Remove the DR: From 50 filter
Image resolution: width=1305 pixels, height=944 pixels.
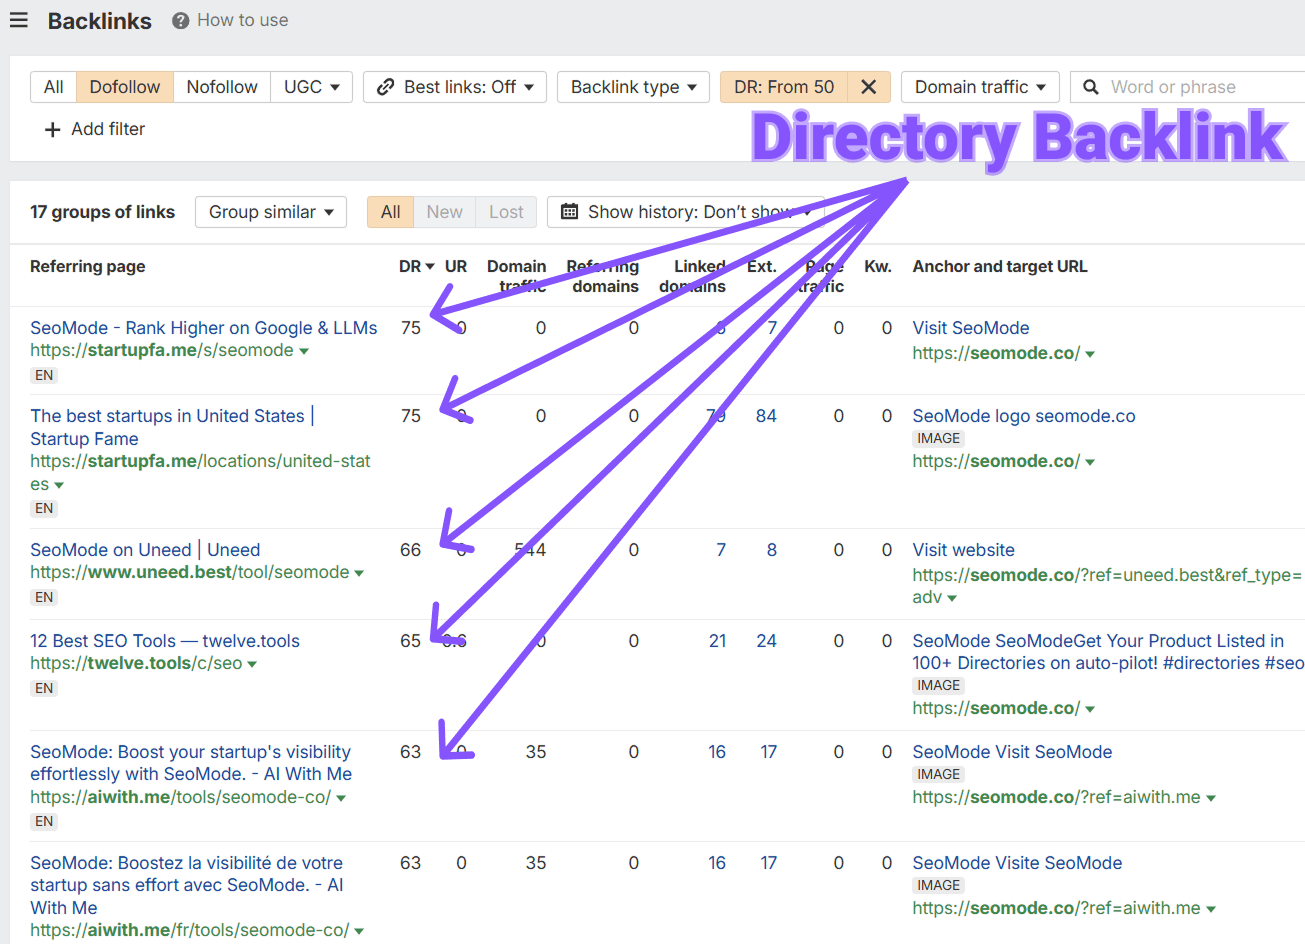pyautogui.click(x=868, y=87)
